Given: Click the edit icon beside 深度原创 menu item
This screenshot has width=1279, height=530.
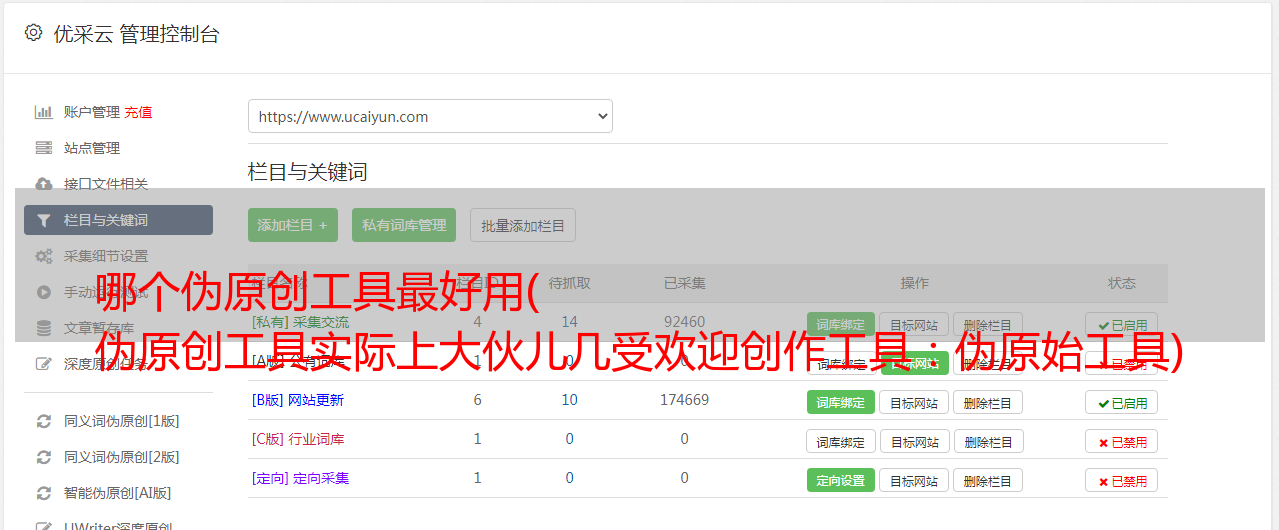Looking at the screenshot, I should point(44,364).
